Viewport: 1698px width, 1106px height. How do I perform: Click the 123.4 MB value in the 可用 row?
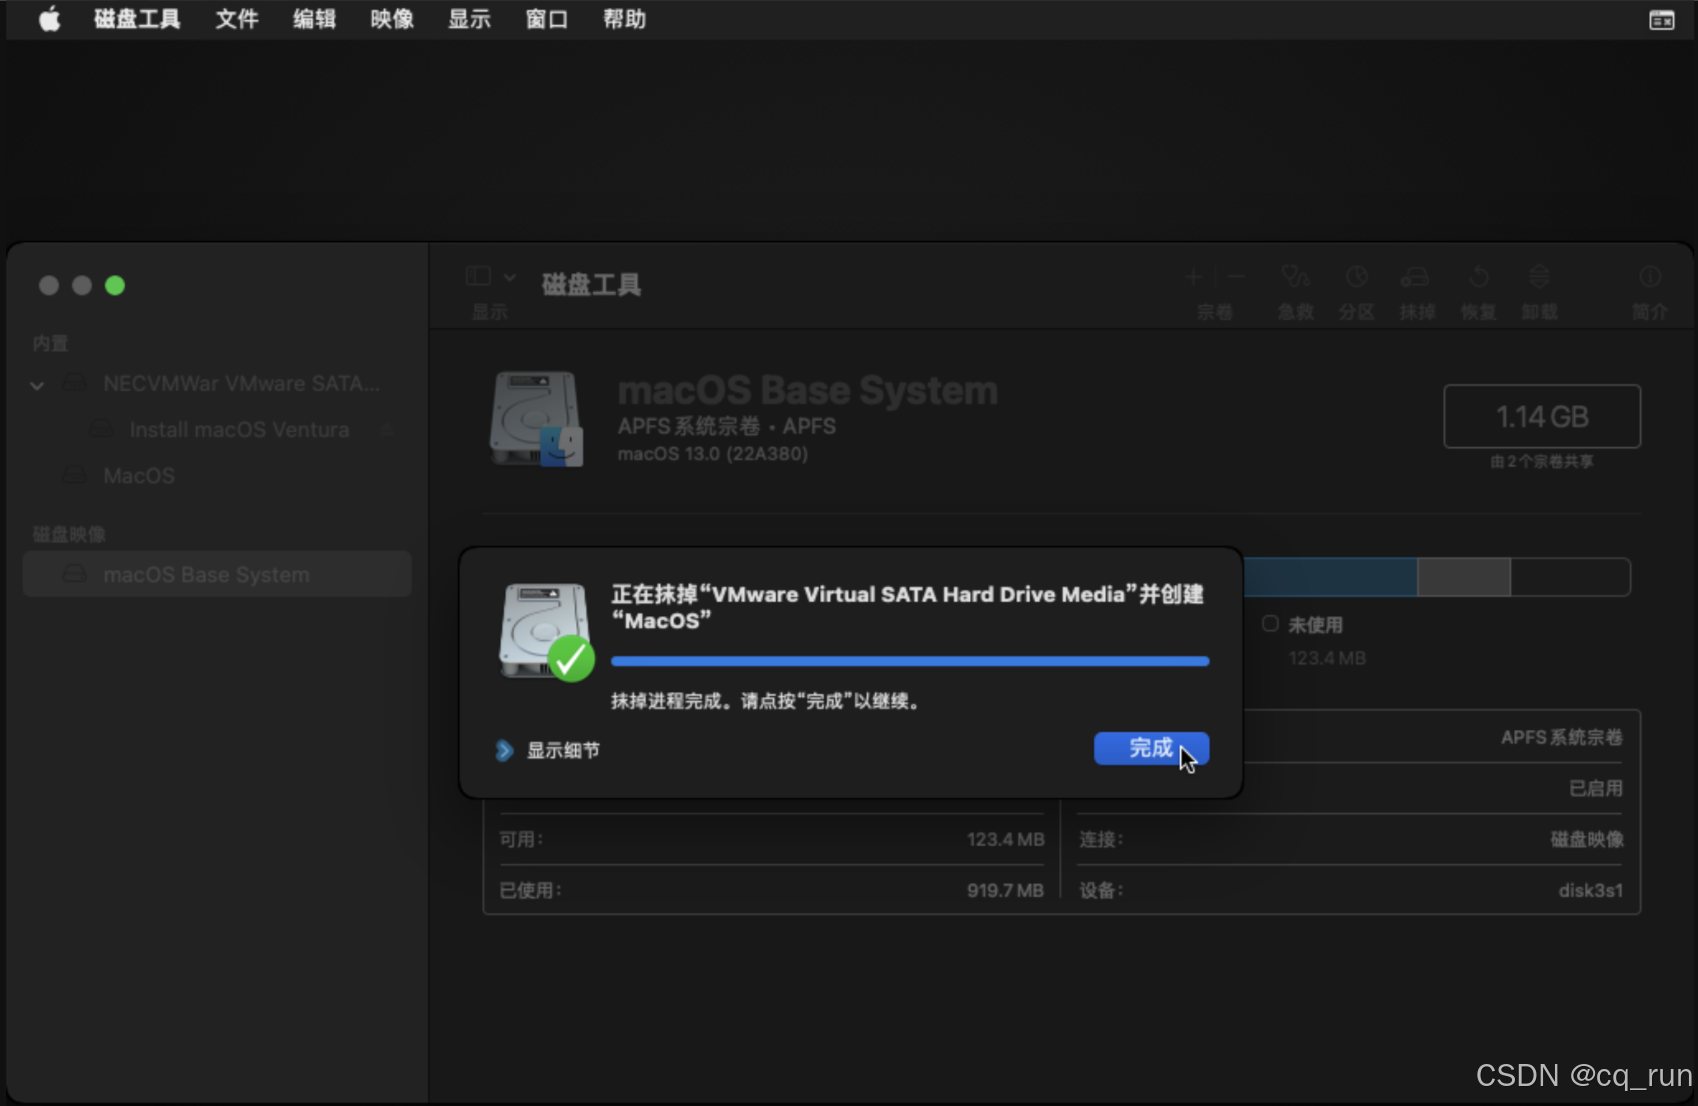click(1005, 840)
